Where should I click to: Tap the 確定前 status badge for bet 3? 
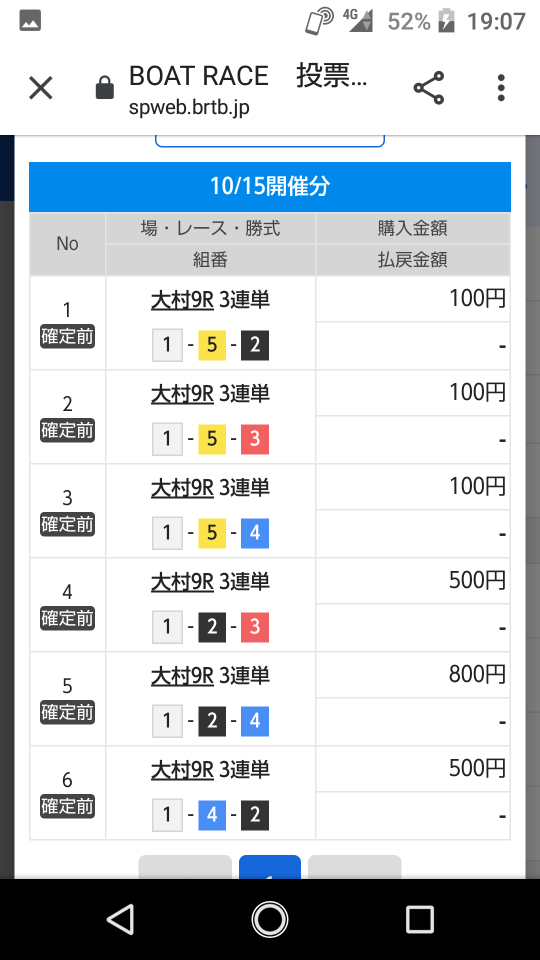(67, 525)
